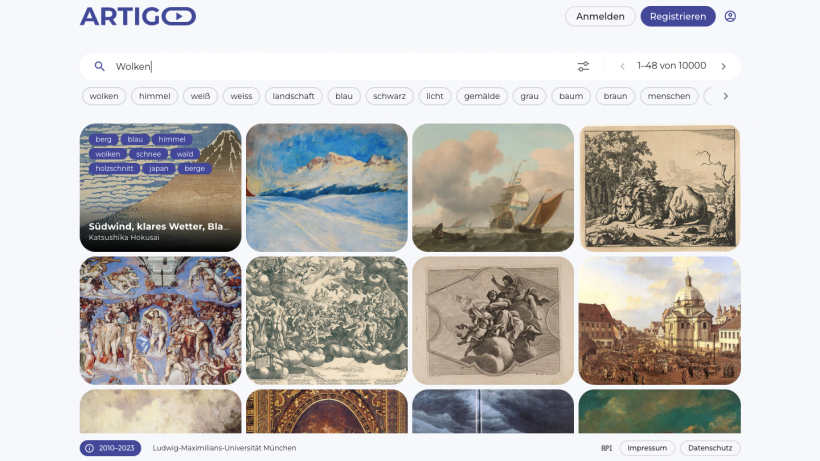Image resolution: width=820 pixels, height=461 pixels.
Task: Click the search magnifier icon
Action: click(x=99, y=66)
